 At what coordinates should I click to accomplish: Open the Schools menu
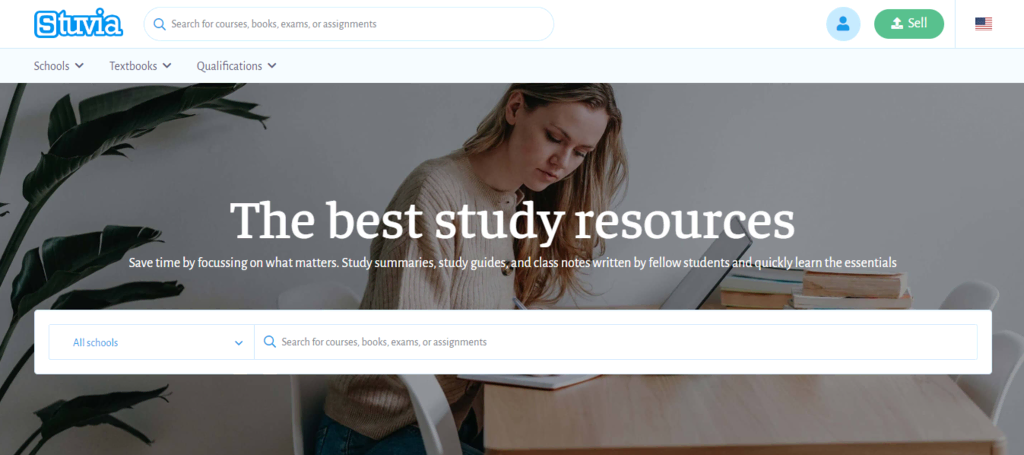(x=59, y=66)
